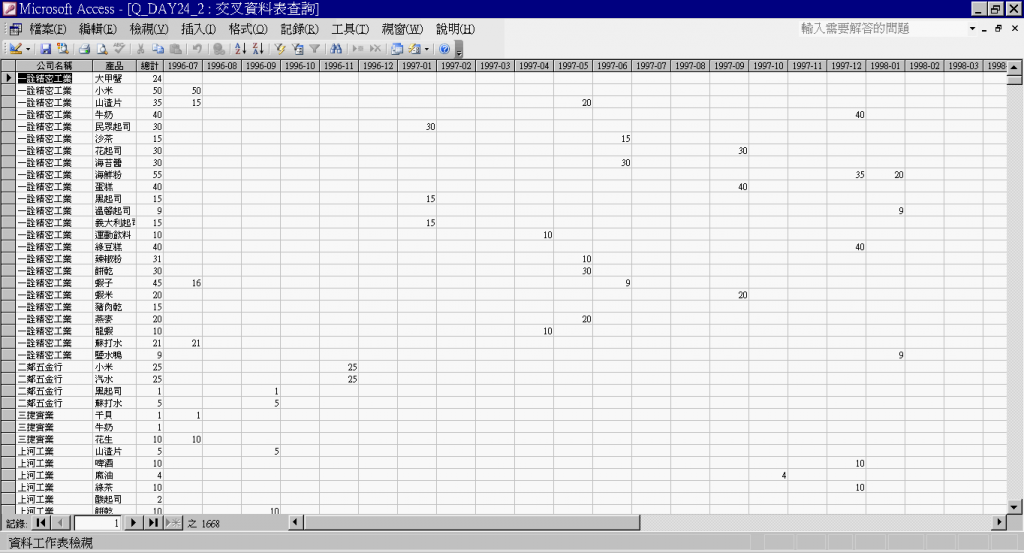Open the New Object dropdown arrow
This screenshot has height=553, width=1024.
426,49
